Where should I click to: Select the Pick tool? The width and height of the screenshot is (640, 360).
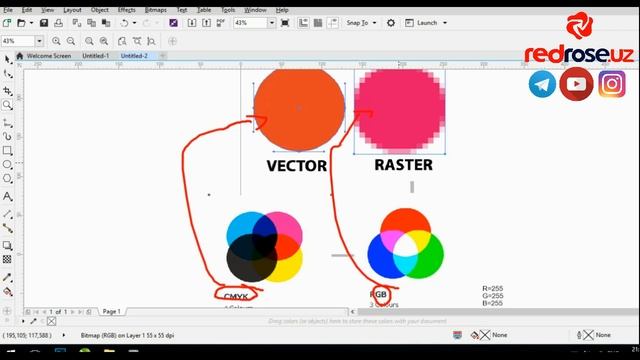7,60
